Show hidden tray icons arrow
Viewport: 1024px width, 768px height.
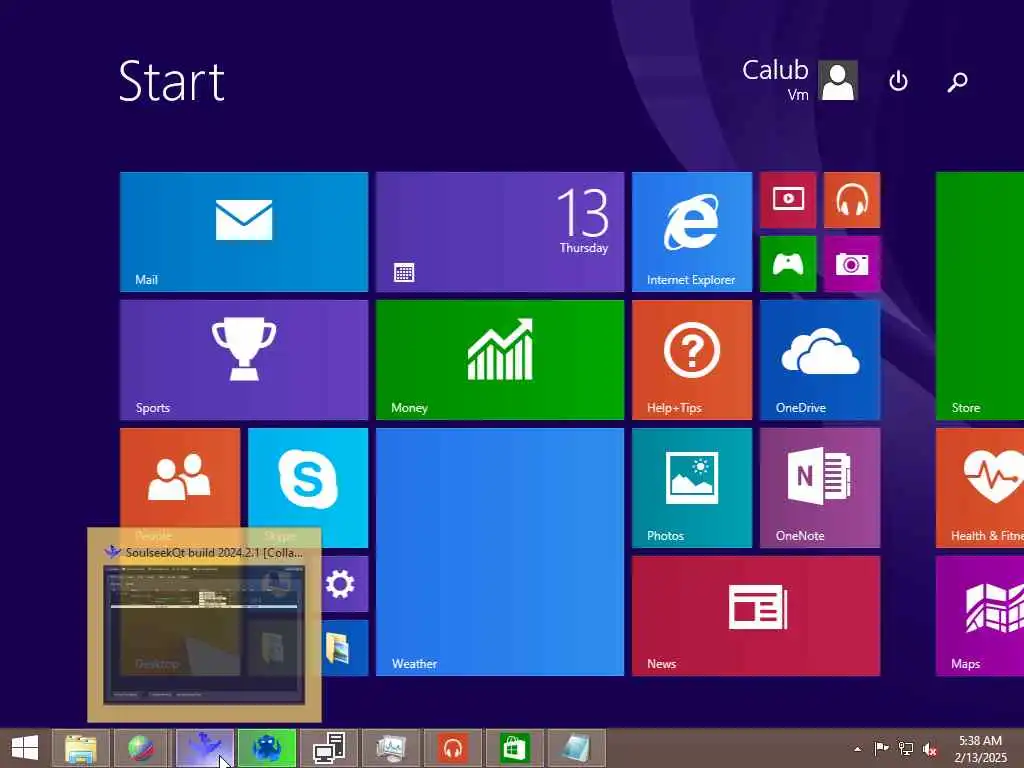click(x=857, y=748)
